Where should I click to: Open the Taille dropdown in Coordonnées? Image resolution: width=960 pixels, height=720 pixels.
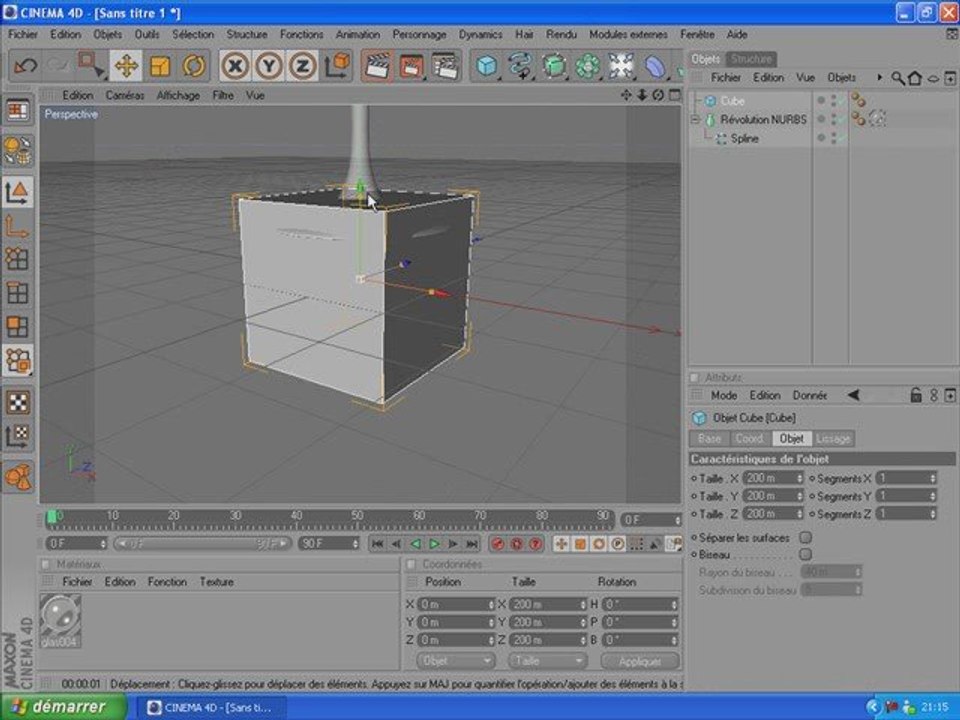[547, 661]
